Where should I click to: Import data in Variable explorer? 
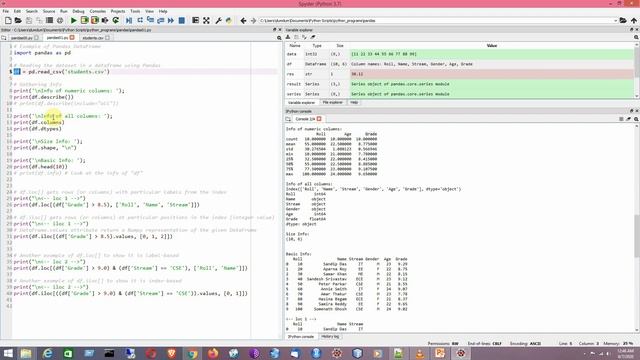(288, 37)
